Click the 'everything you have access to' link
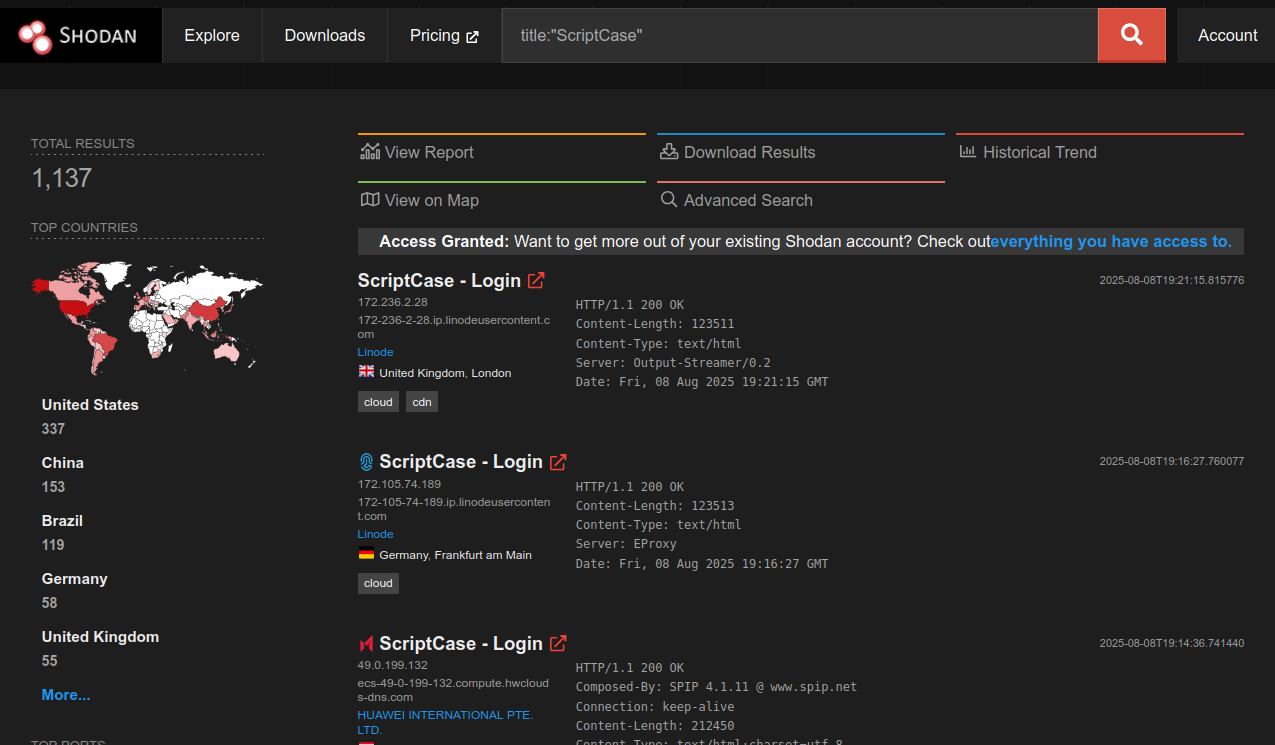The height and width of the screenshot is (745, 1275). click(x=1110, y=241)
